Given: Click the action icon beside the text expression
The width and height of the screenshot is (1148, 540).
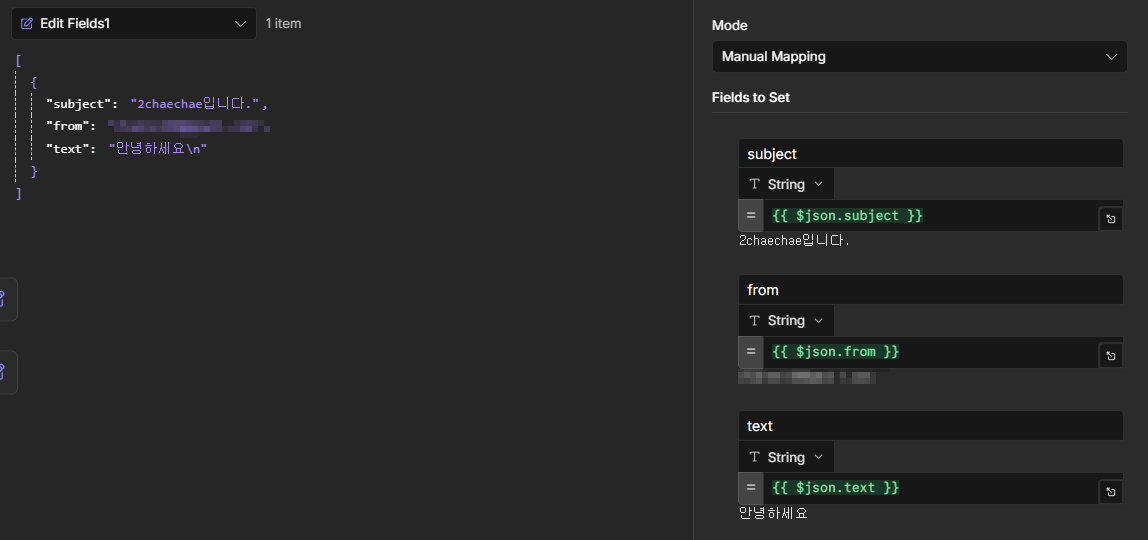Looking at the screenshot, I should (1111, 492).
